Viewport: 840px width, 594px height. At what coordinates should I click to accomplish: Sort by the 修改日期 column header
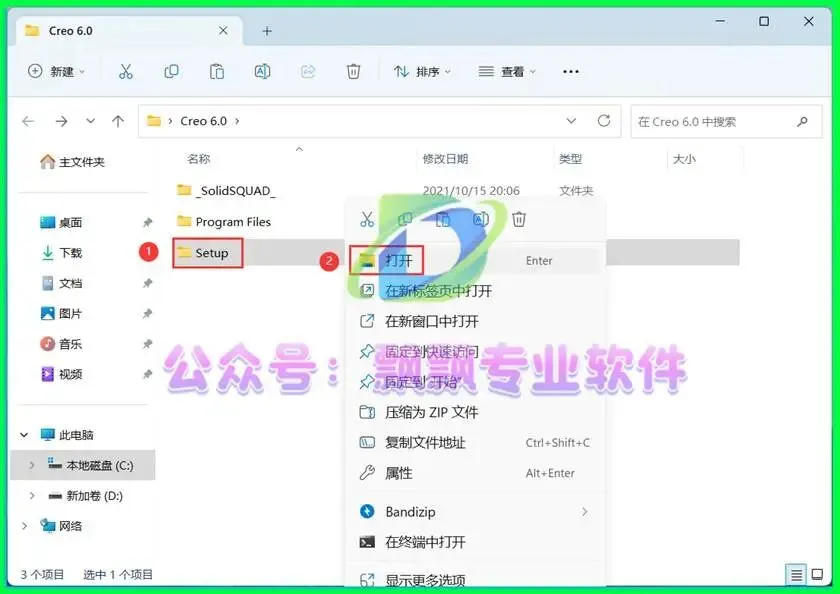pyautogui.click(x=445, y=159)
